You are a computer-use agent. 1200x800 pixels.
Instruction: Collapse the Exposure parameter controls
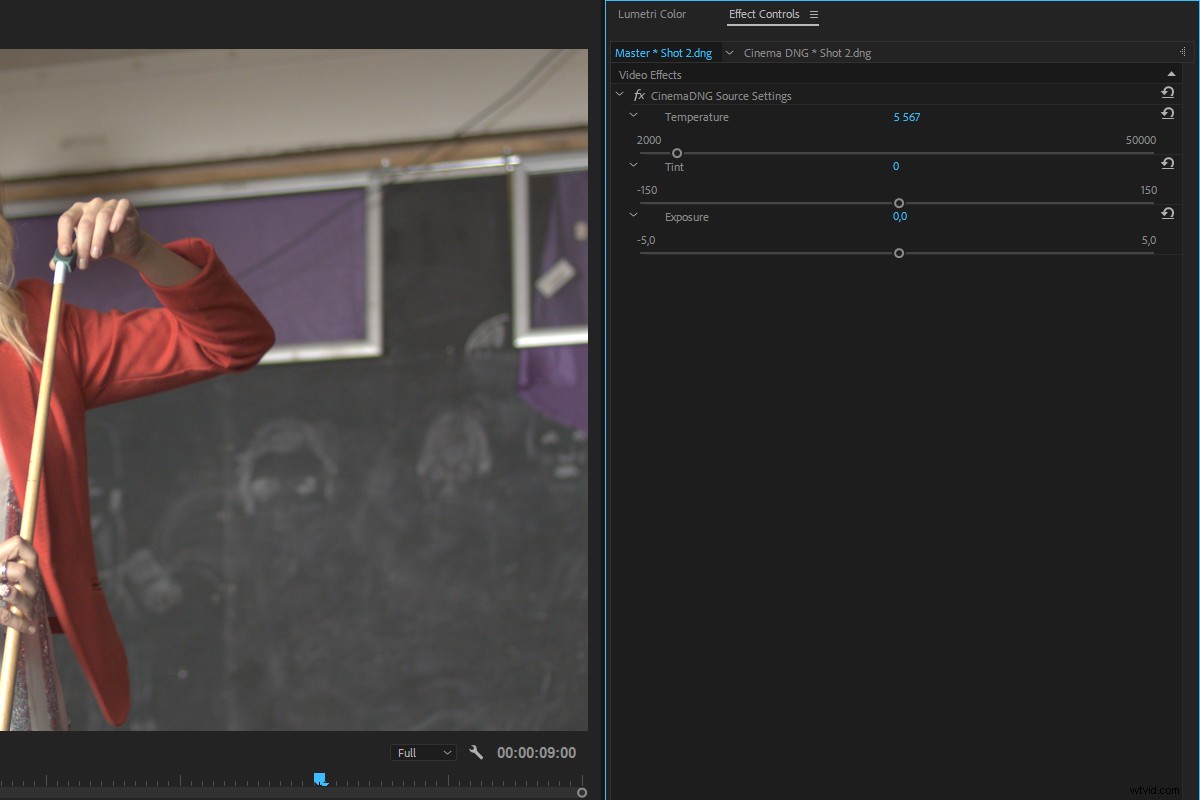pyautogui.click(x=633, y=214)
